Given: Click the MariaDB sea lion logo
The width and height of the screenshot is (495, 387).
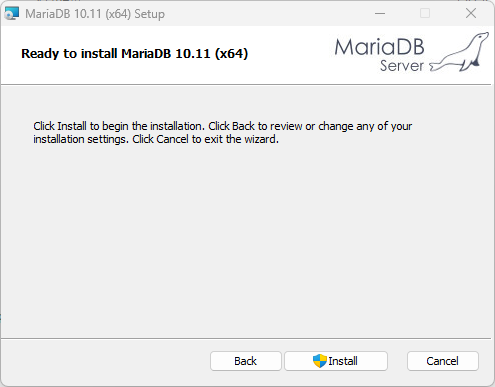Looking at the screenshot, I should (x=459, y=52).
